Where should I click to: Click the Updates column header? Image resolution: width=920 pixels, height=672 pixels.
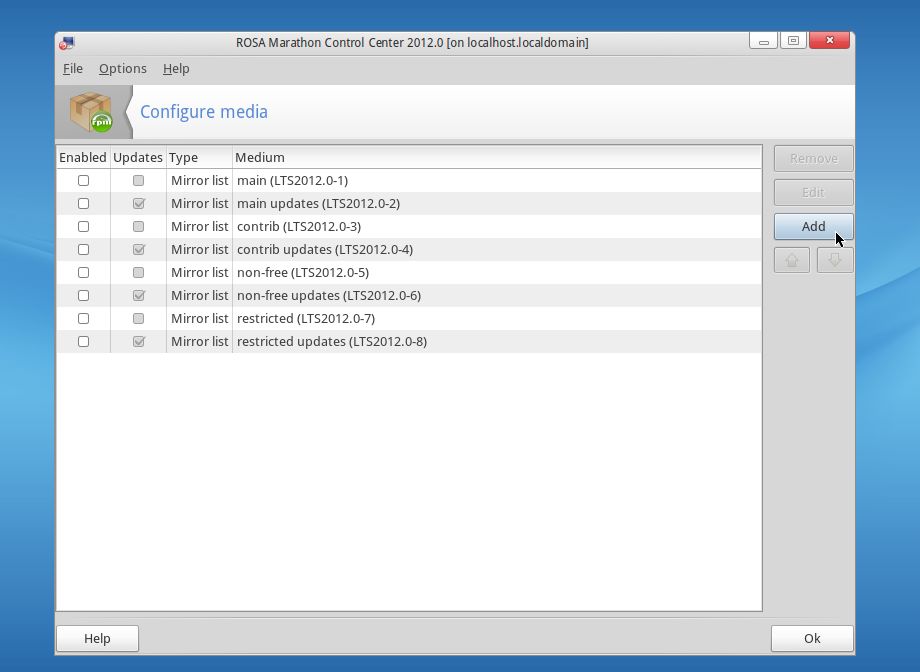pyautogui.click(x=138, y=157)
